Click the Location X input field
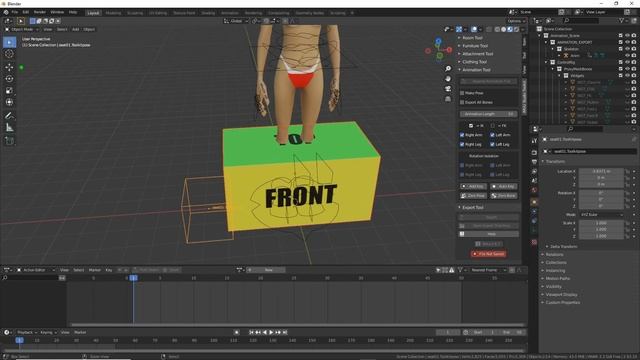This screenshot has width=640, height=360. pyautogui.click(x=601, y=171)
